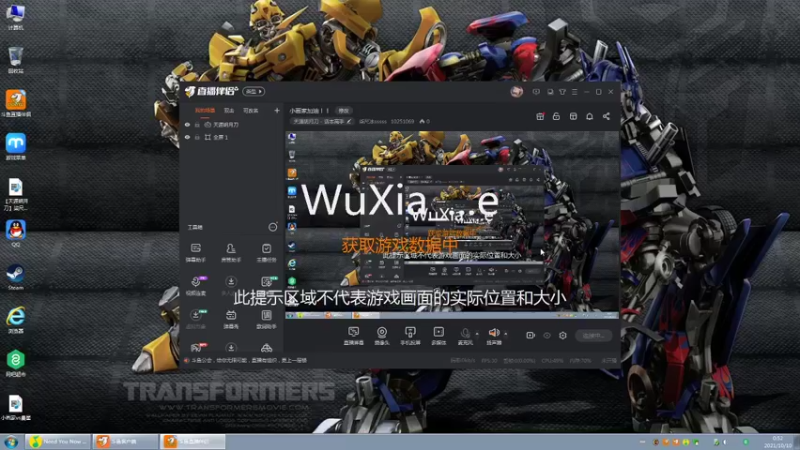Click the gift box icon with red dot

(540, 116)
